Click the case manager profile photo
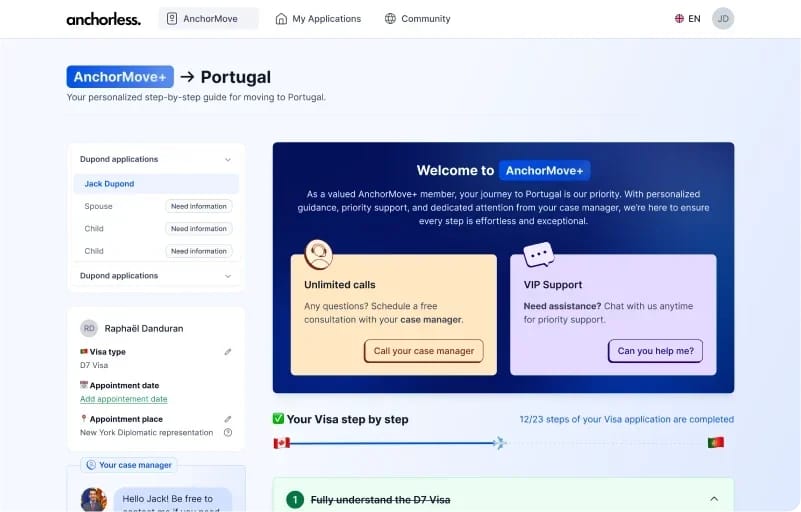The height and width of the screenshot is (512, 801). point(94,499)
